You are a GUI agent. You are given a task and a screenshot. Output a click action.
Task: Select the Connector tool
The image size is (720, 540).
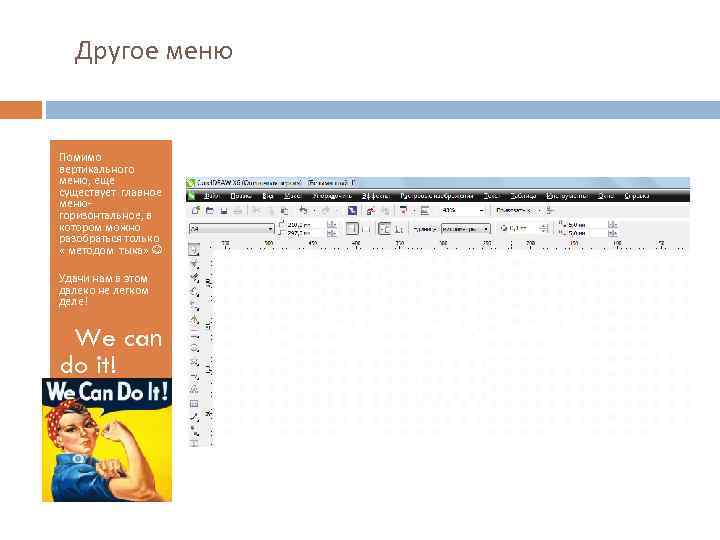(x=194, y=430)
